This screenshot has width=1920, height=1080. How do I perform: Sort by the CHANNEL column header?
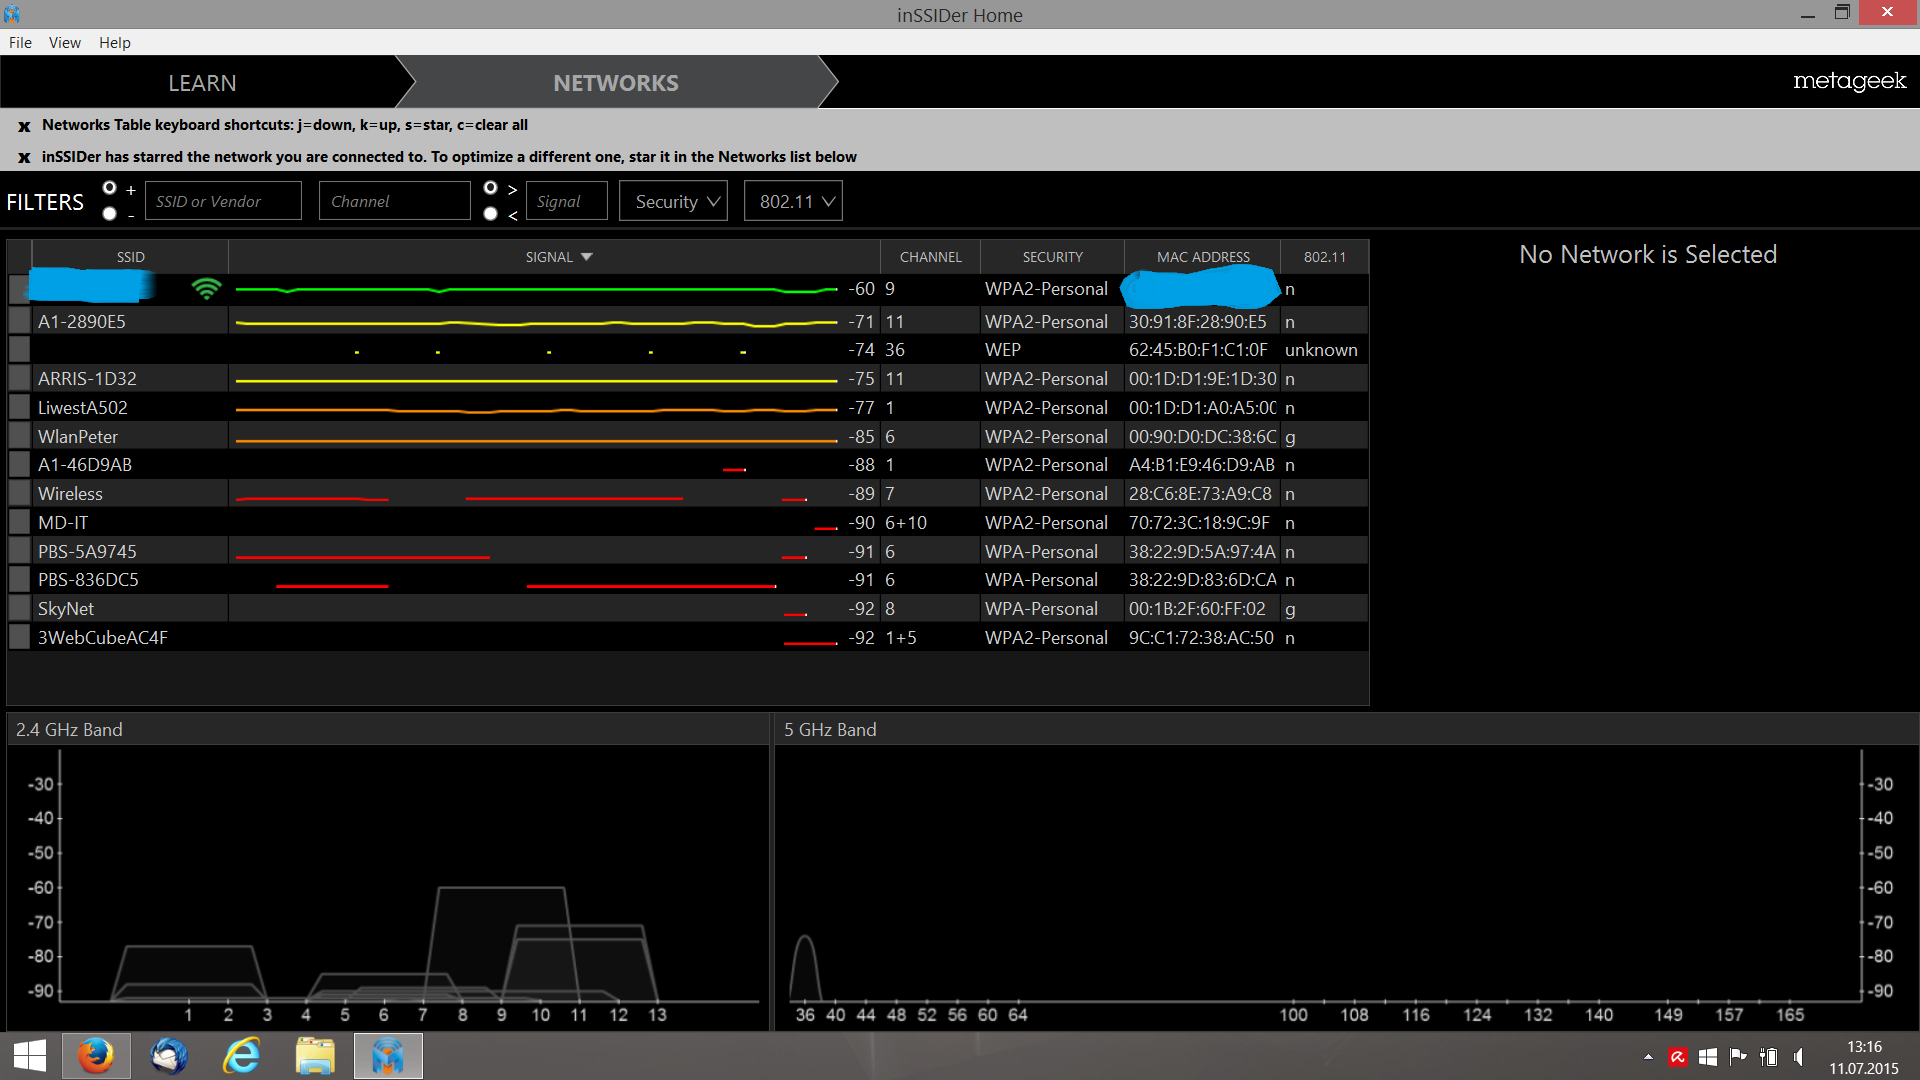point(930,257)
